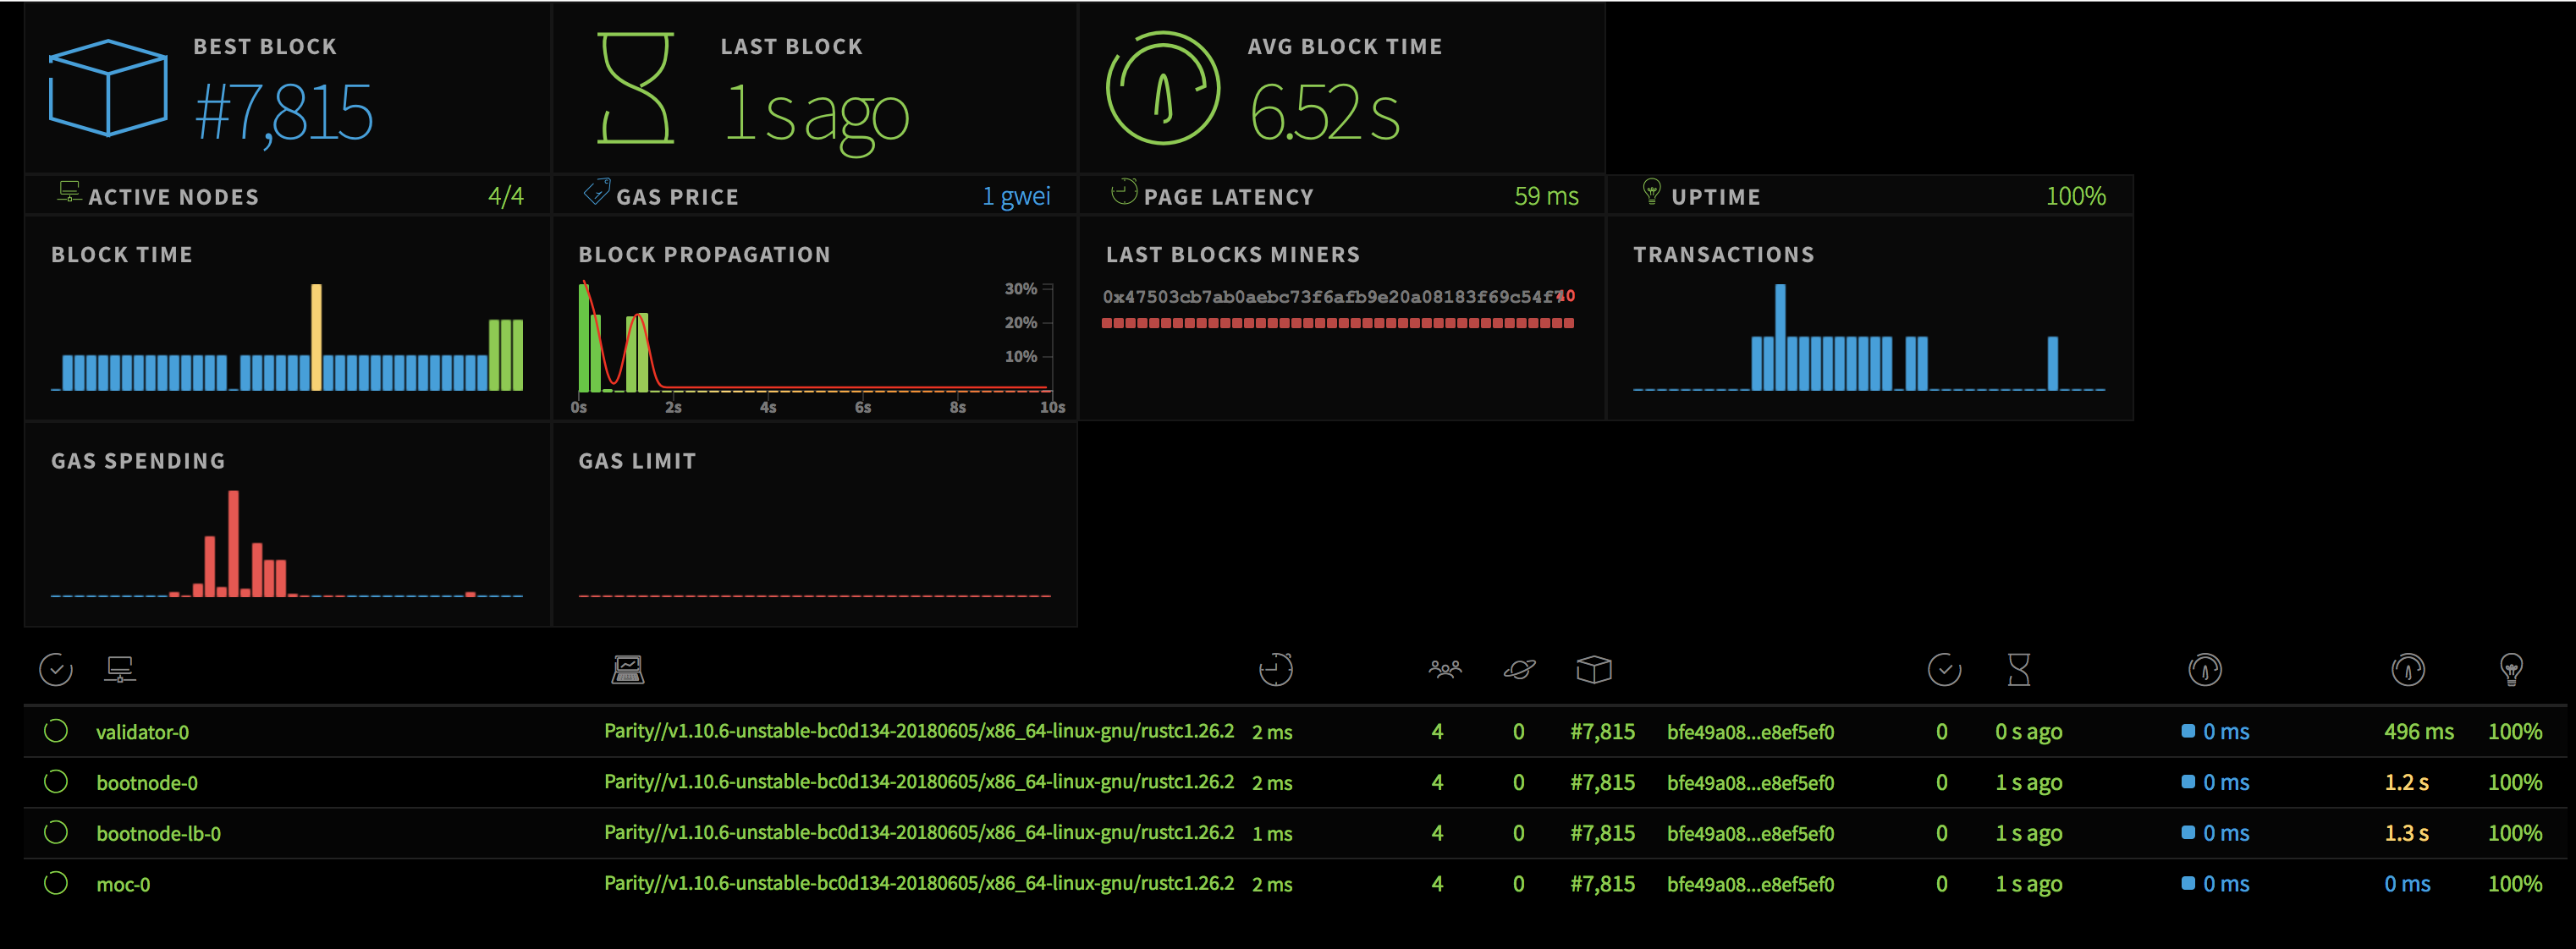Sort by node latency clock icon
Screen dimensions: 2576x949
1275,669
